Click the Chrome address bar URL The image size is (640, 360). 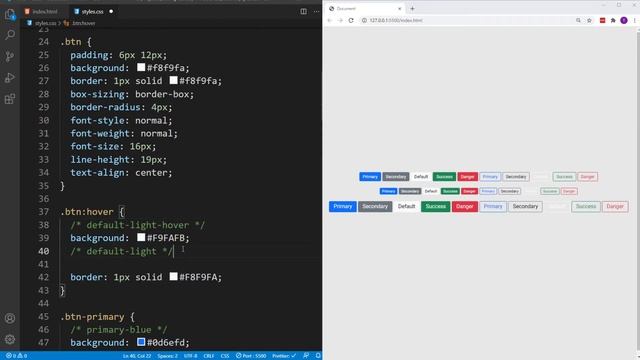point(396,20)
